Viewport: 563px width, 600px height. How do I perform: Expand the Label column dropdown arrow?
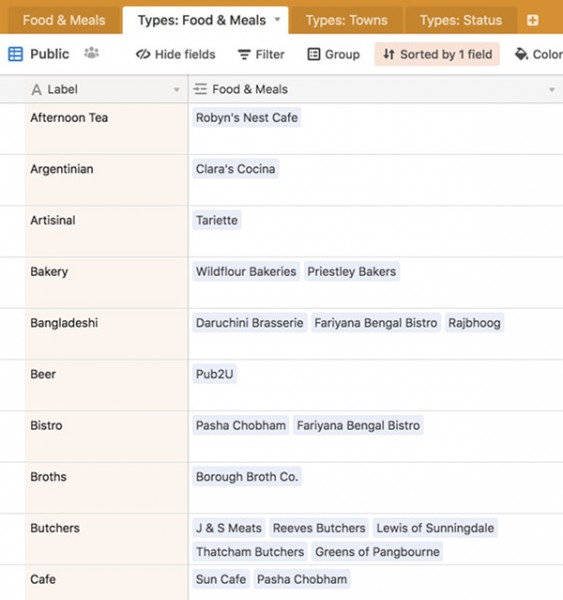(176, 90)
